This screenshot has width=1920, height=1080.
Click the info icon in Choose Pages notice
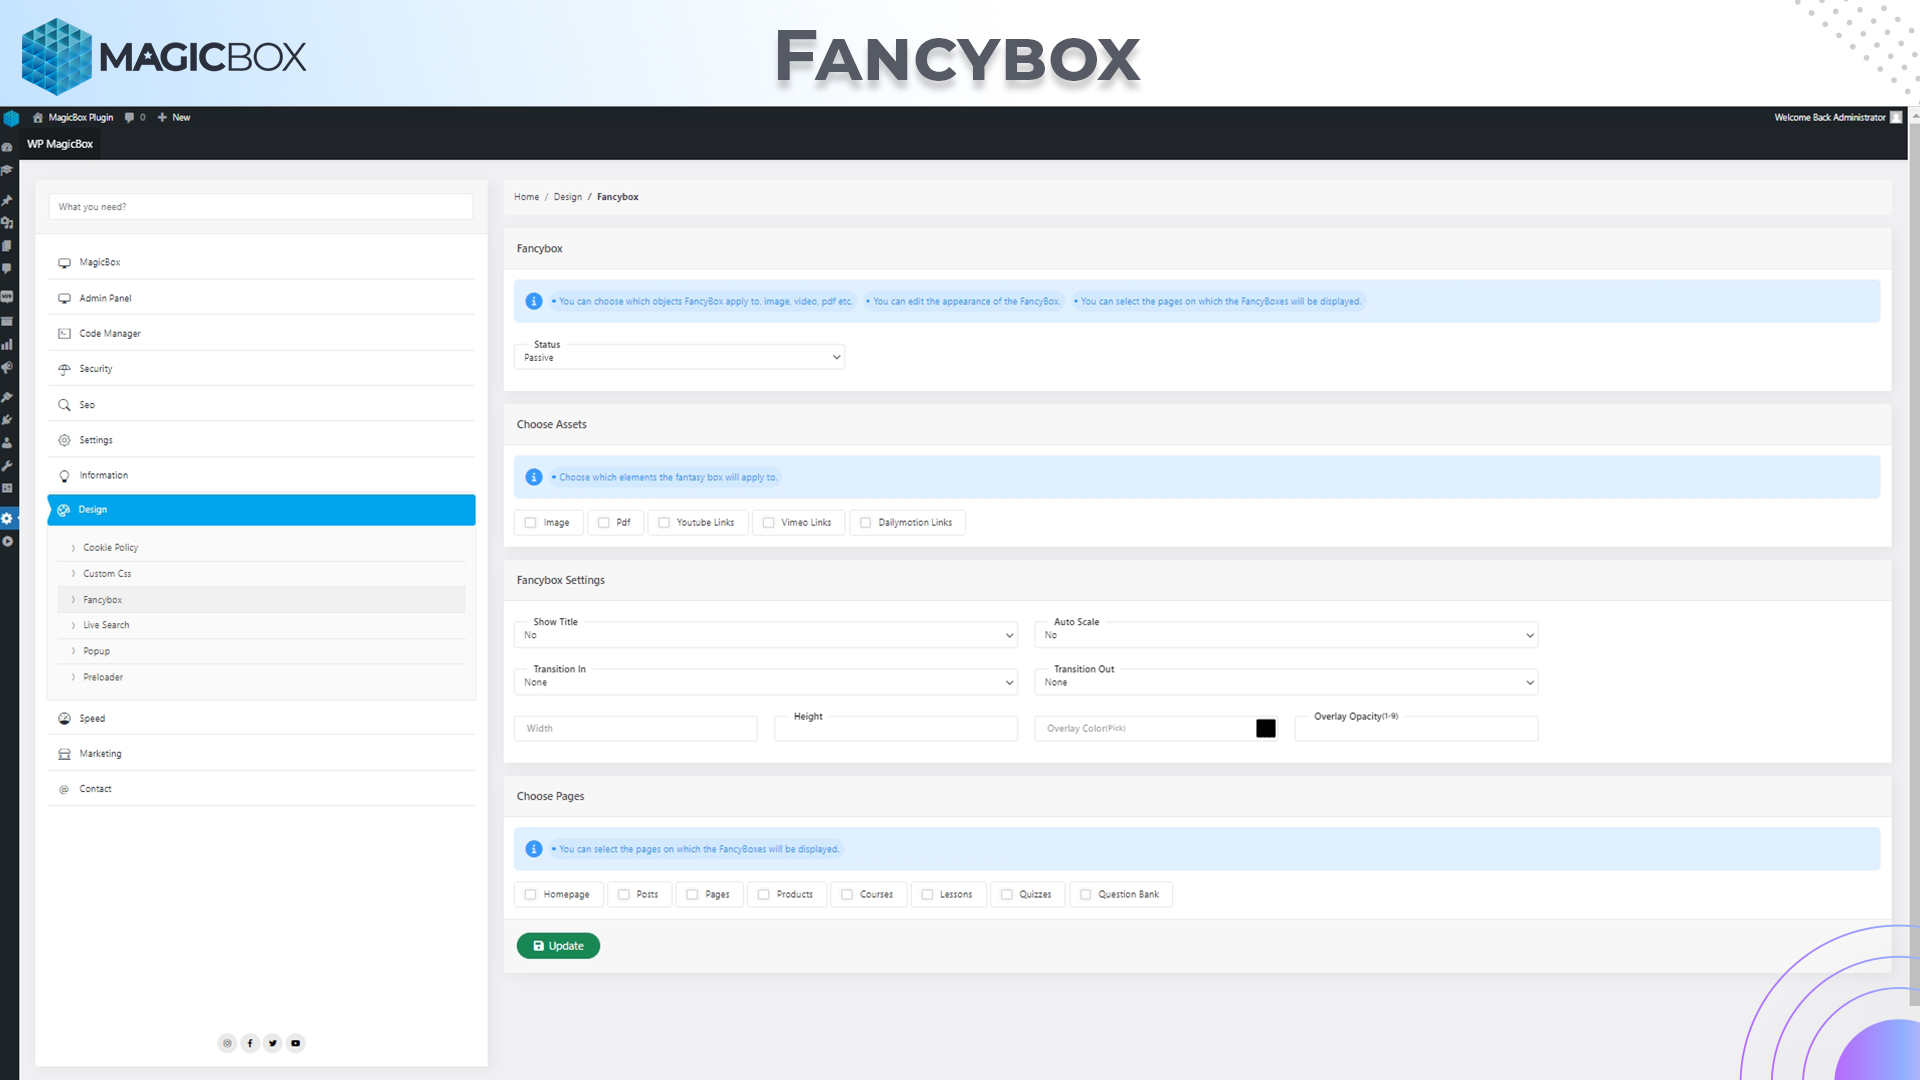point(534,849)
